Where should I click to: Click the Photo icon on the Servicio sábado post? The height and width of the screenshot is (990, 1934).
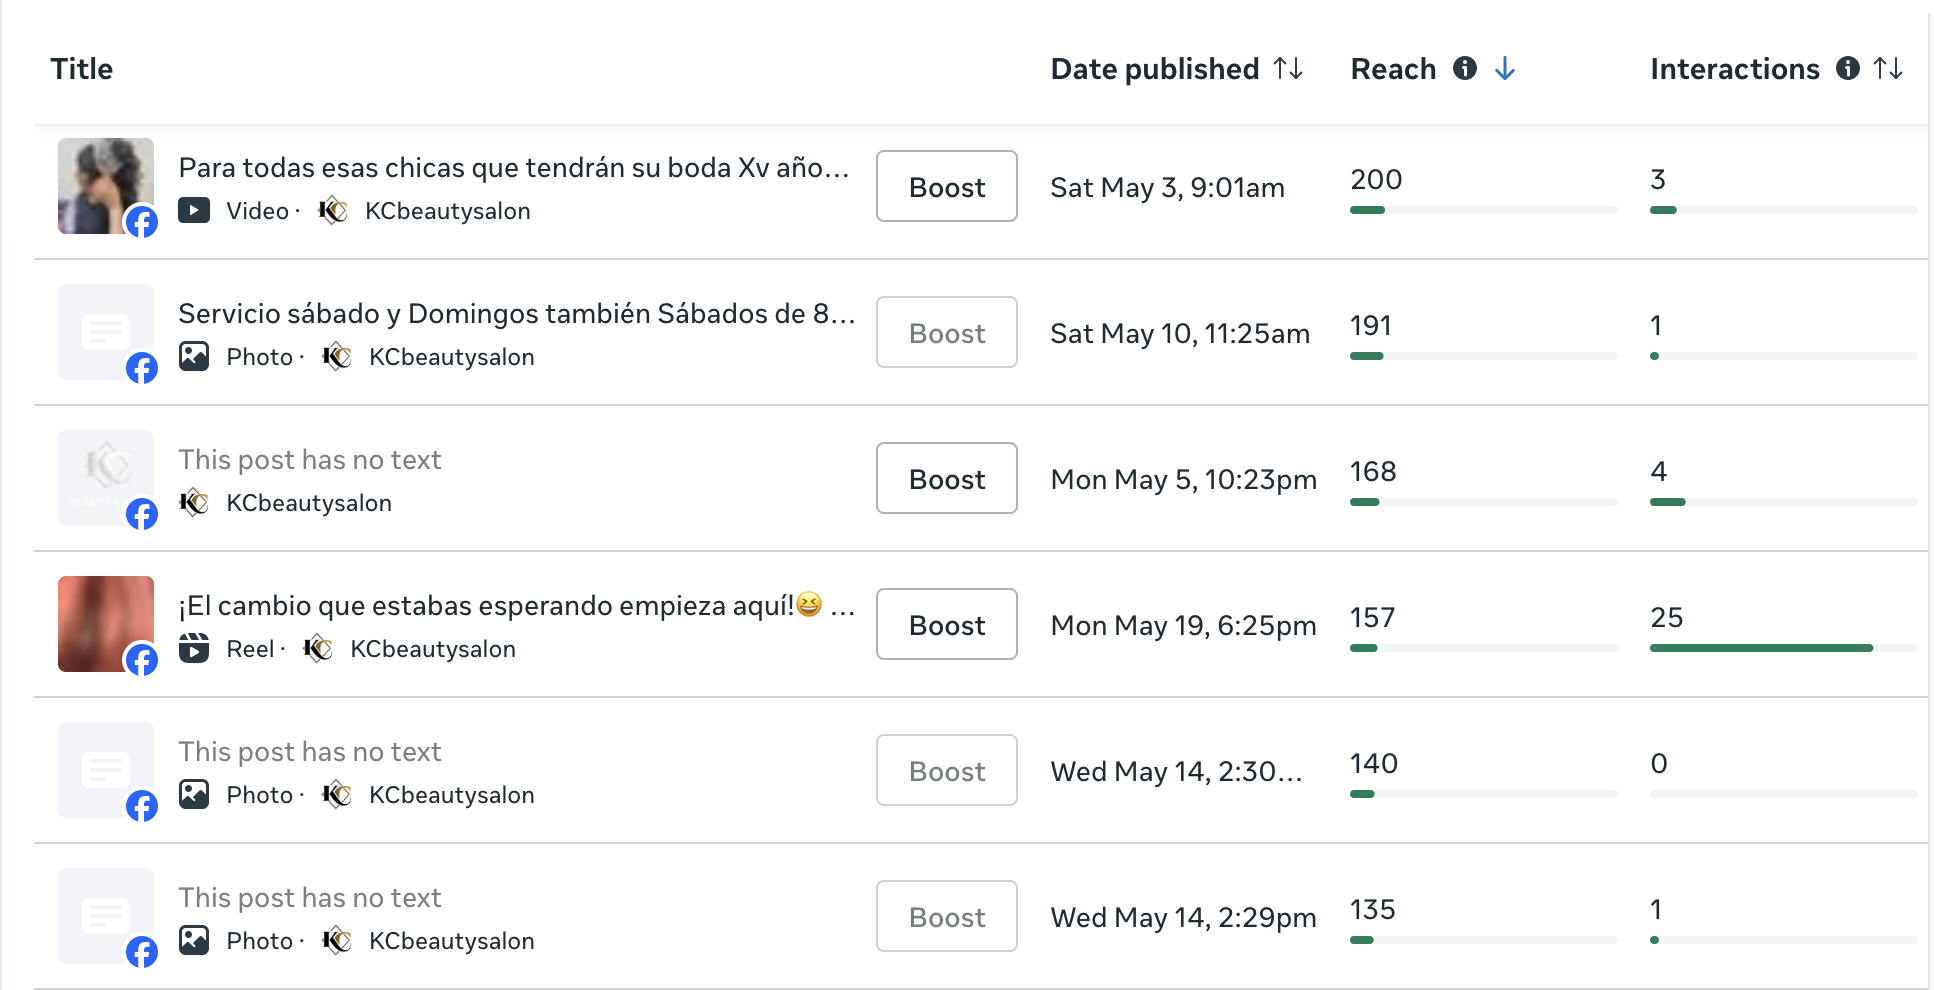pyautogui.click(x=194, y=356)
